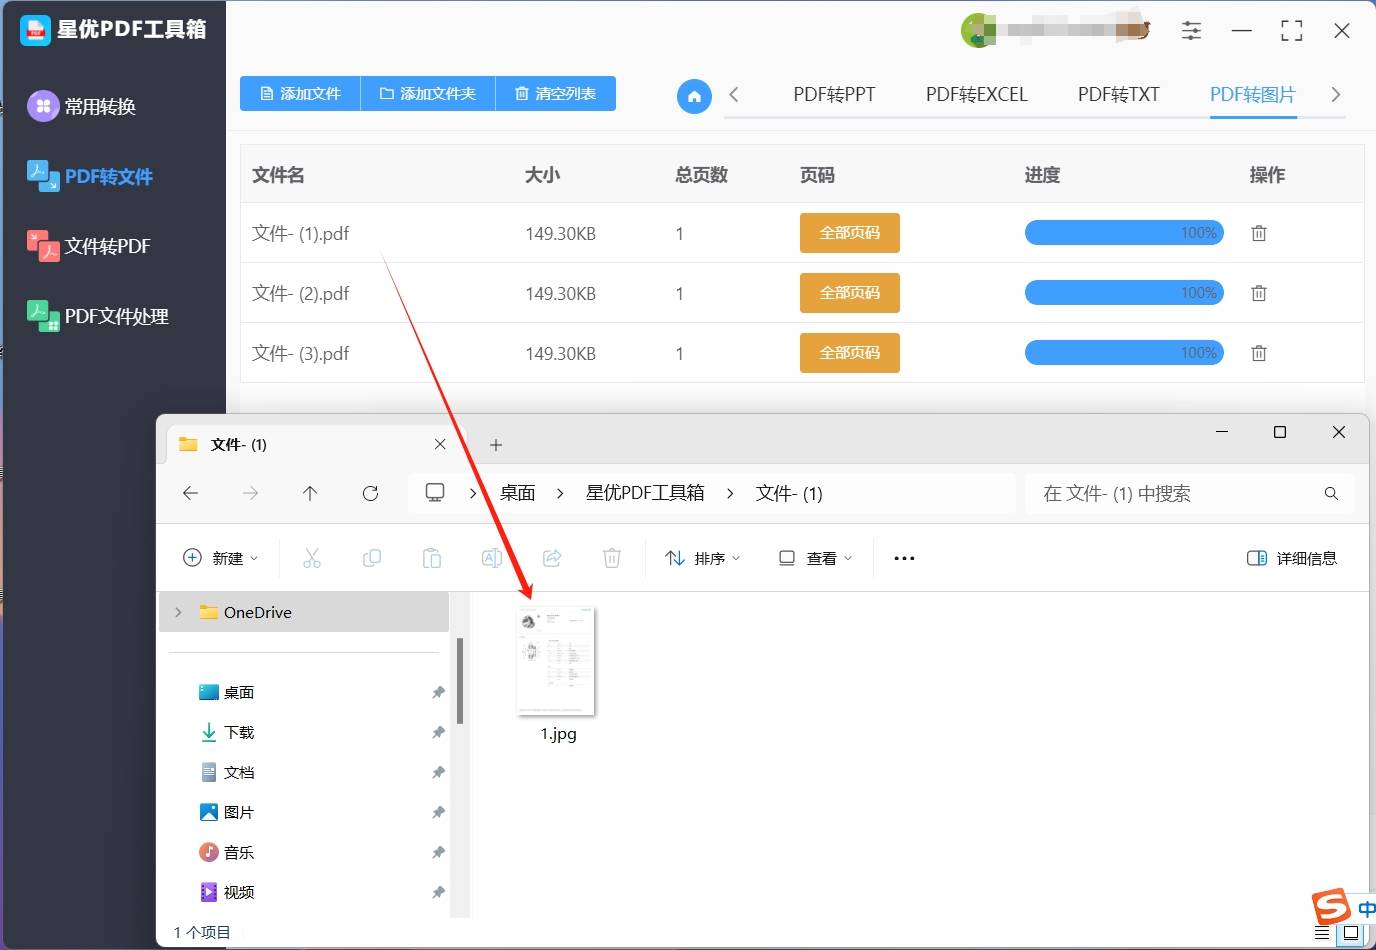Go to the blue home icon
Image resolution: width=1376 pixels, height=950 pixels.
coord(694,96)
